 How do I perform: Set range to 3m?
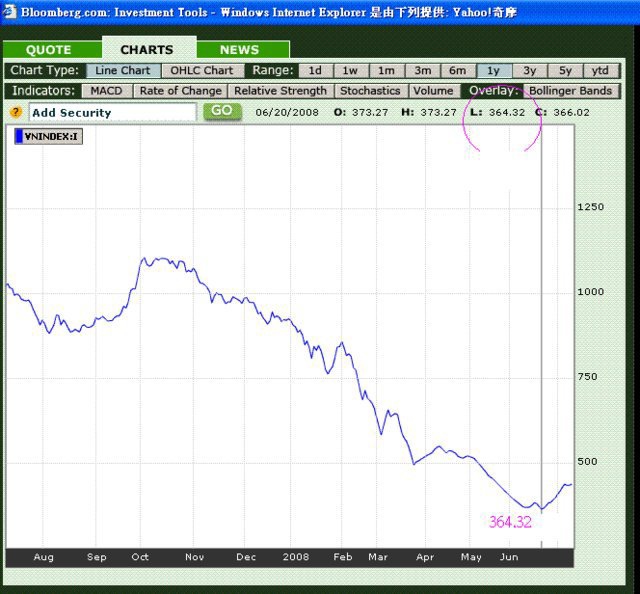coord(422,71)
